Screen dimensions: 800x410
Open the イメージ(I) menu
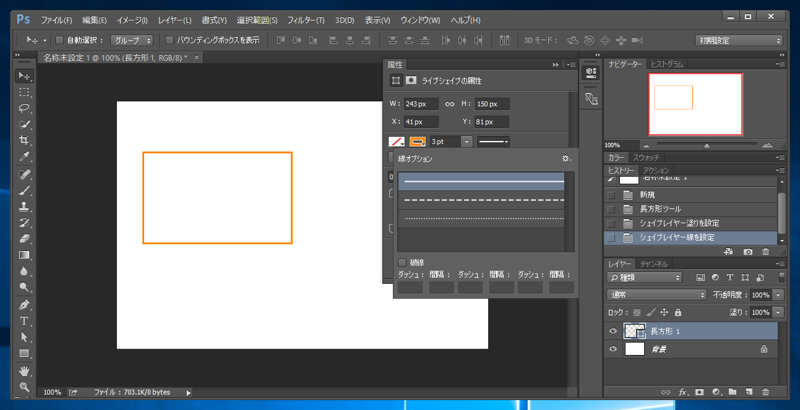(132, 20)
